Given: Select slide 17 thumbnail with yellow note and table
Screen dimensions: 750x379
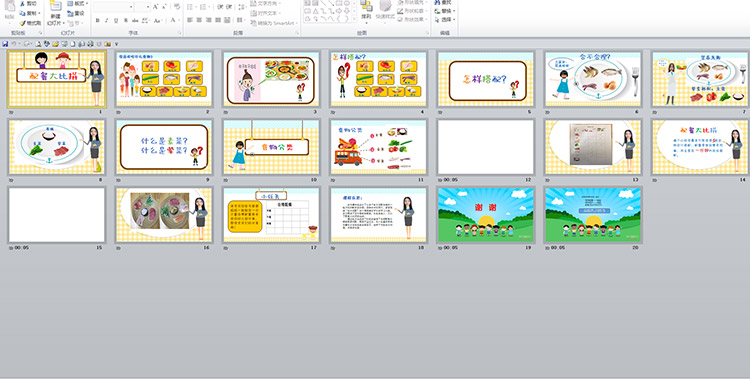Looking at the screenshot, I should pos(271,215).
